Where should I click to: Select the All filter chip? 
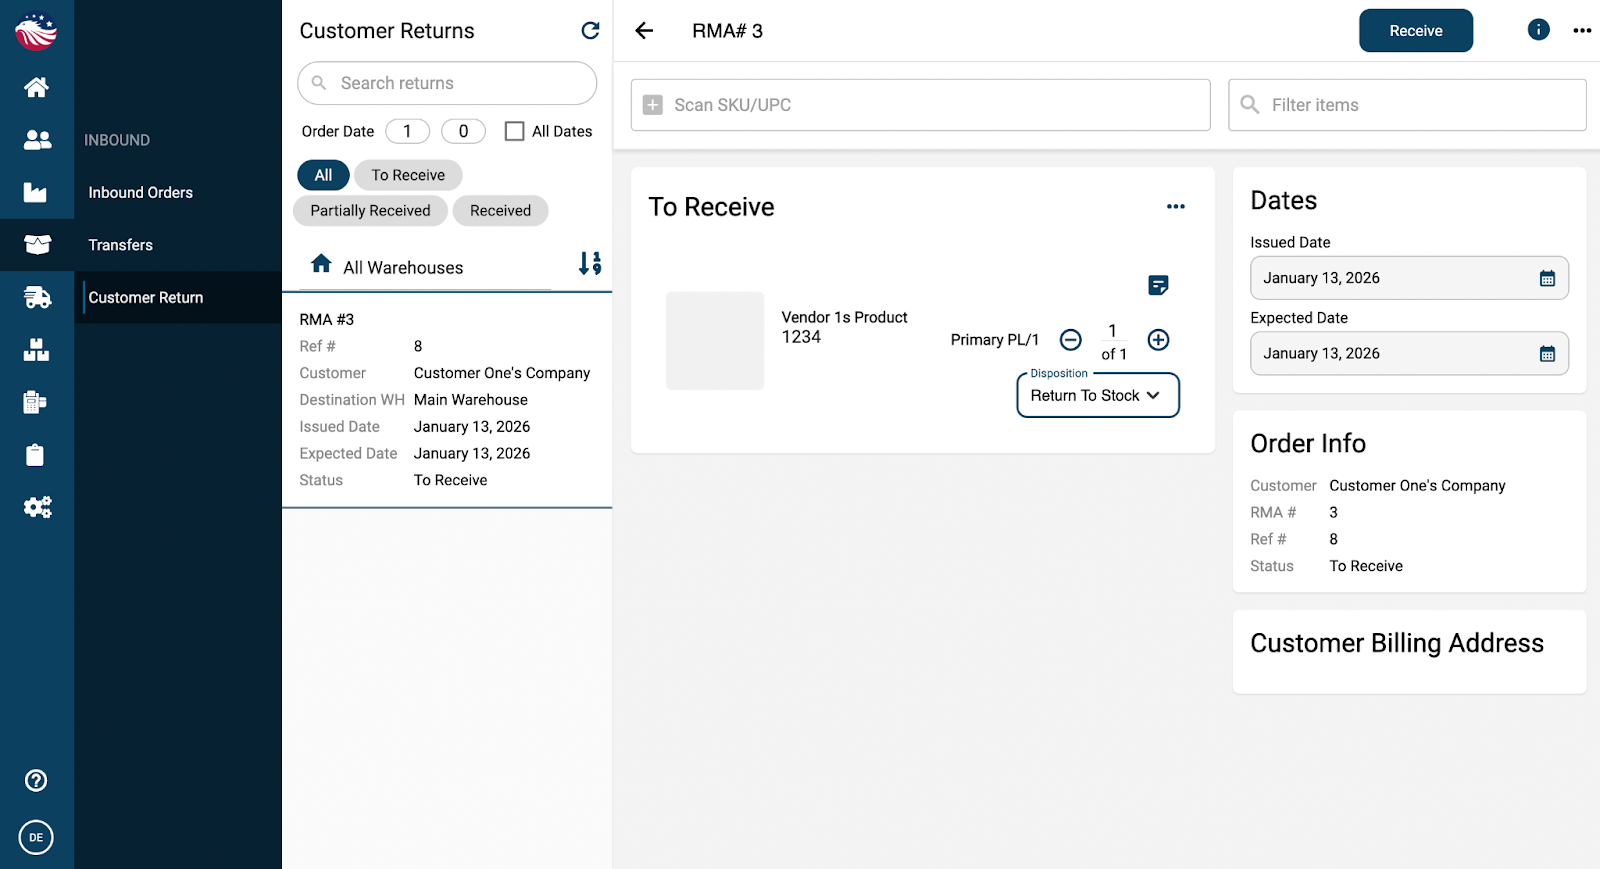click(x=323, y=175)
